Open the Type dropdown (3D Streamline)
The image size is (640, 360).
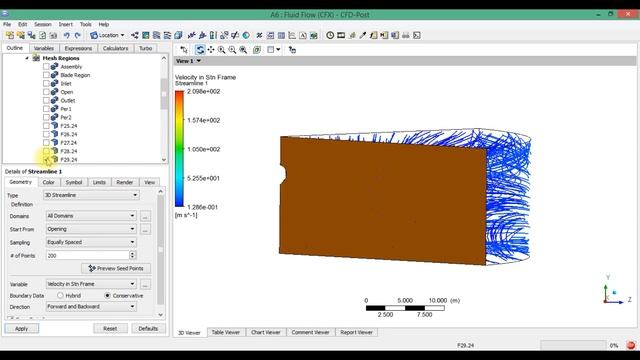91,195
